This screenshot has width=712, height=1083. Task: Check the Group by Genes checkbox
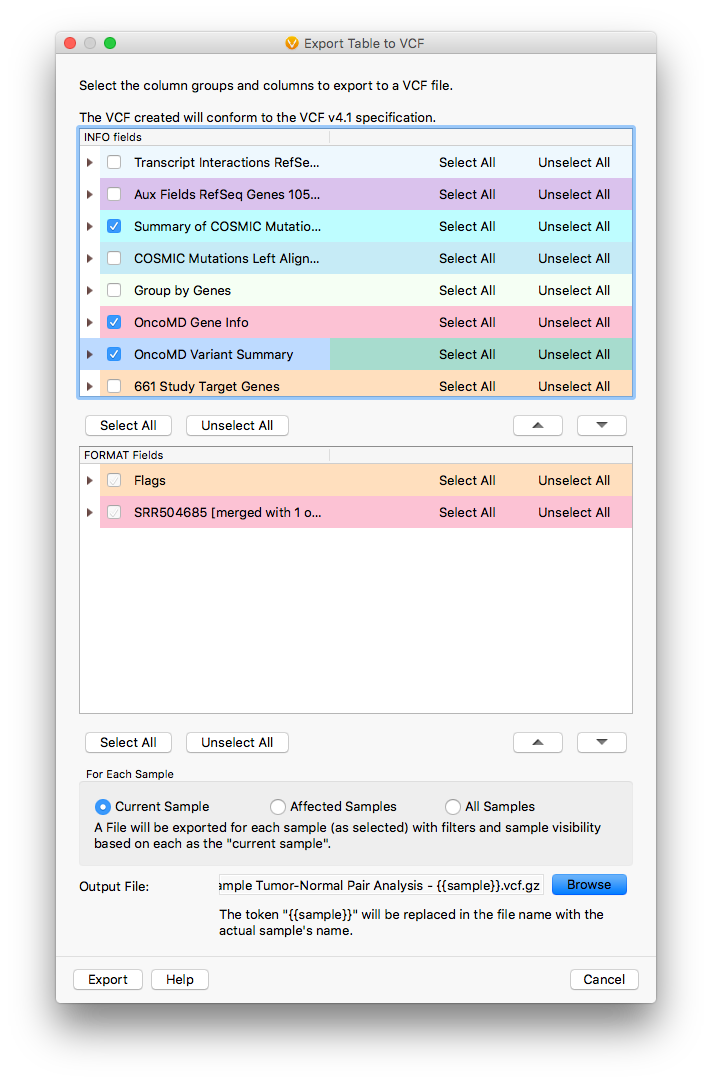pos(114,290)
